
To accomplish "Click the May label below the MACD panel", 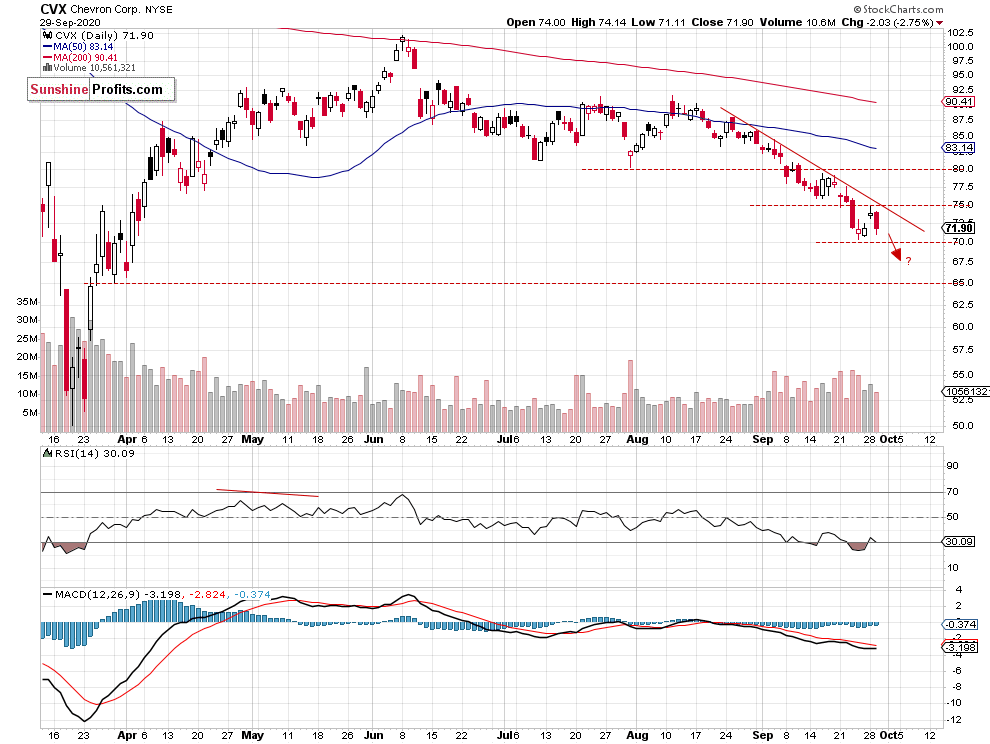I will [253, 735].
